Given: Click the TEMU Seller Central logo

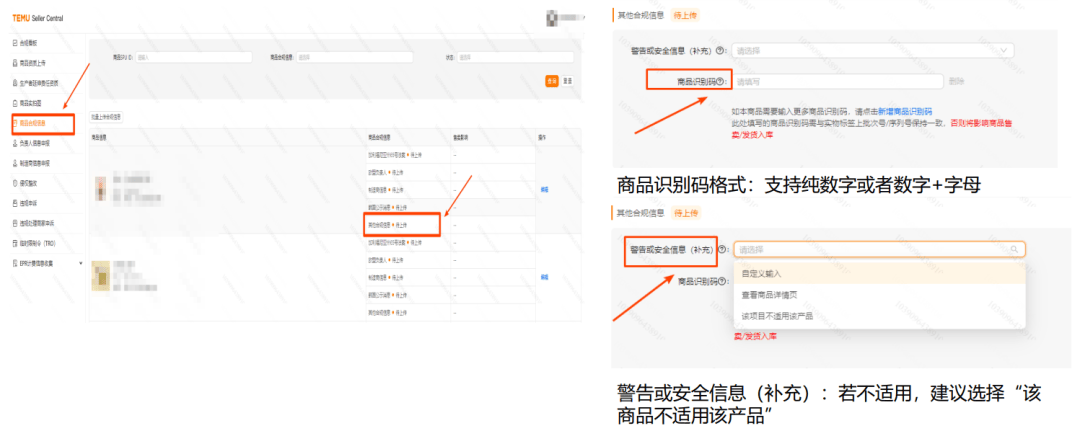Looking at the screenshot, I should [x=38, y=18].
